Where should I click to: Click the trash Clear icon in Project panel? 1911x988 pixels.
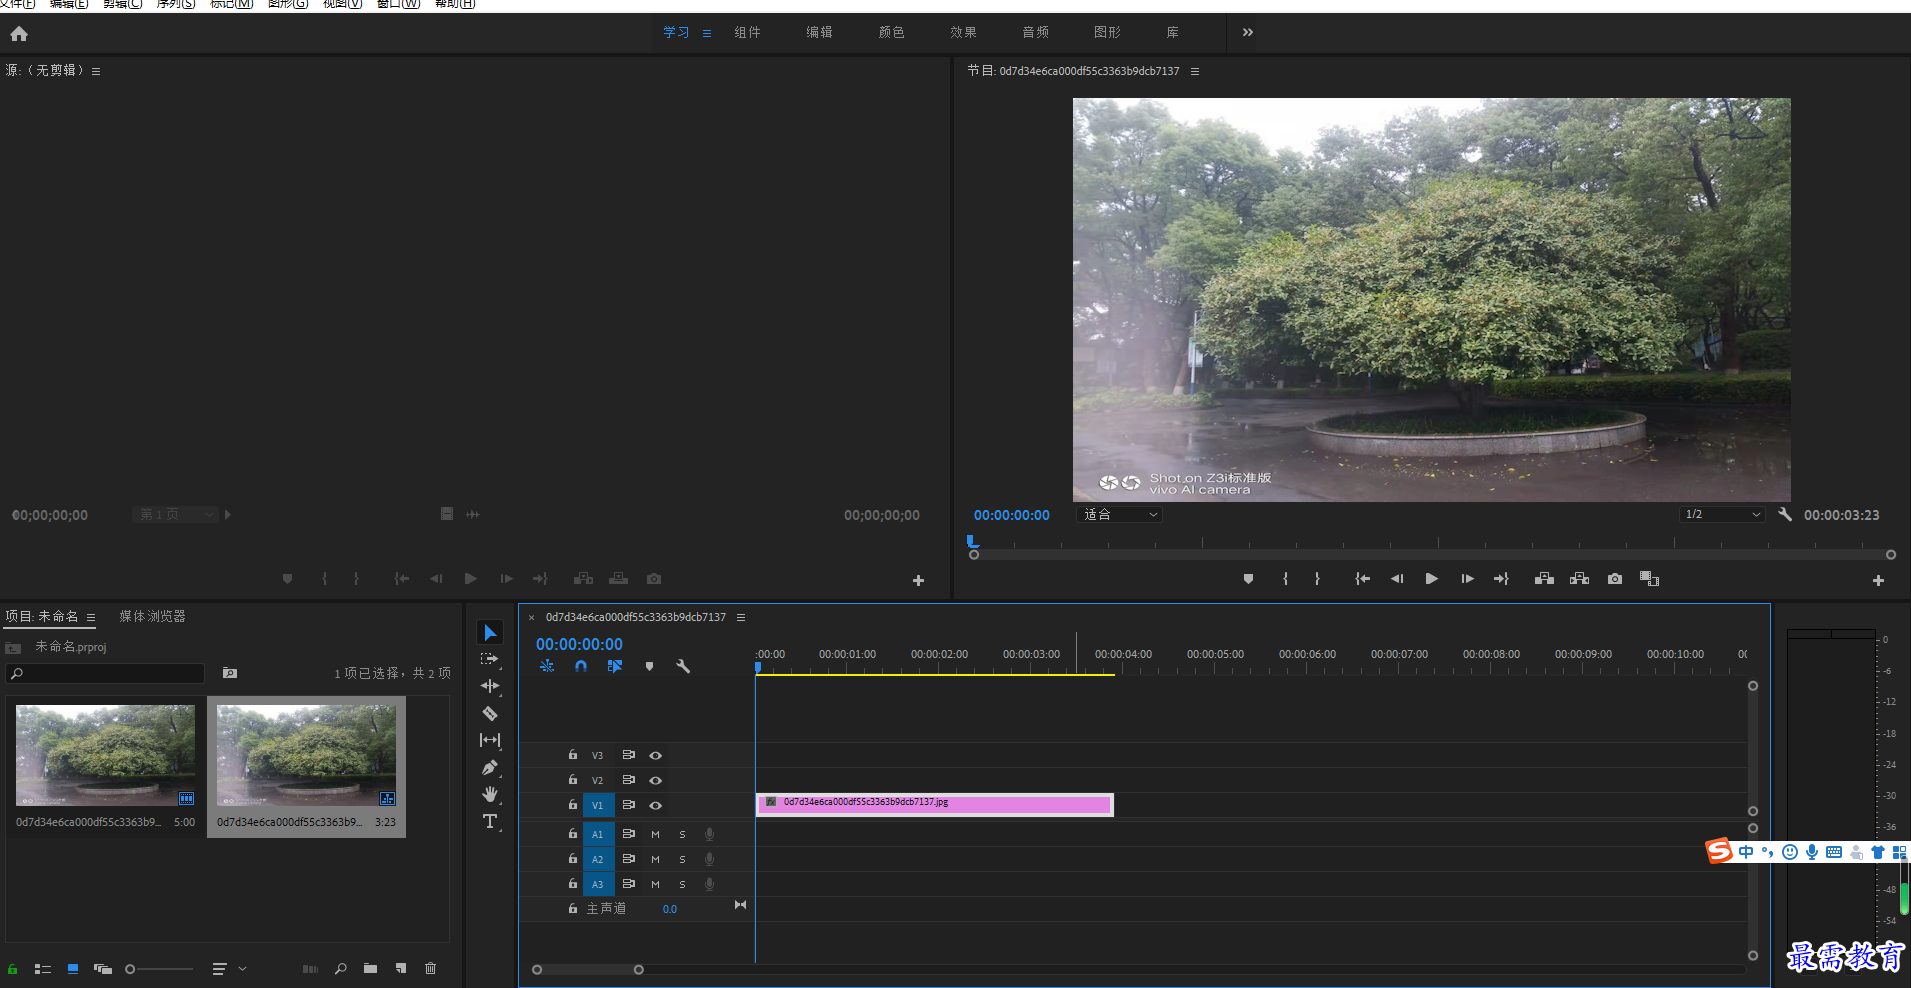click(430, 968)
